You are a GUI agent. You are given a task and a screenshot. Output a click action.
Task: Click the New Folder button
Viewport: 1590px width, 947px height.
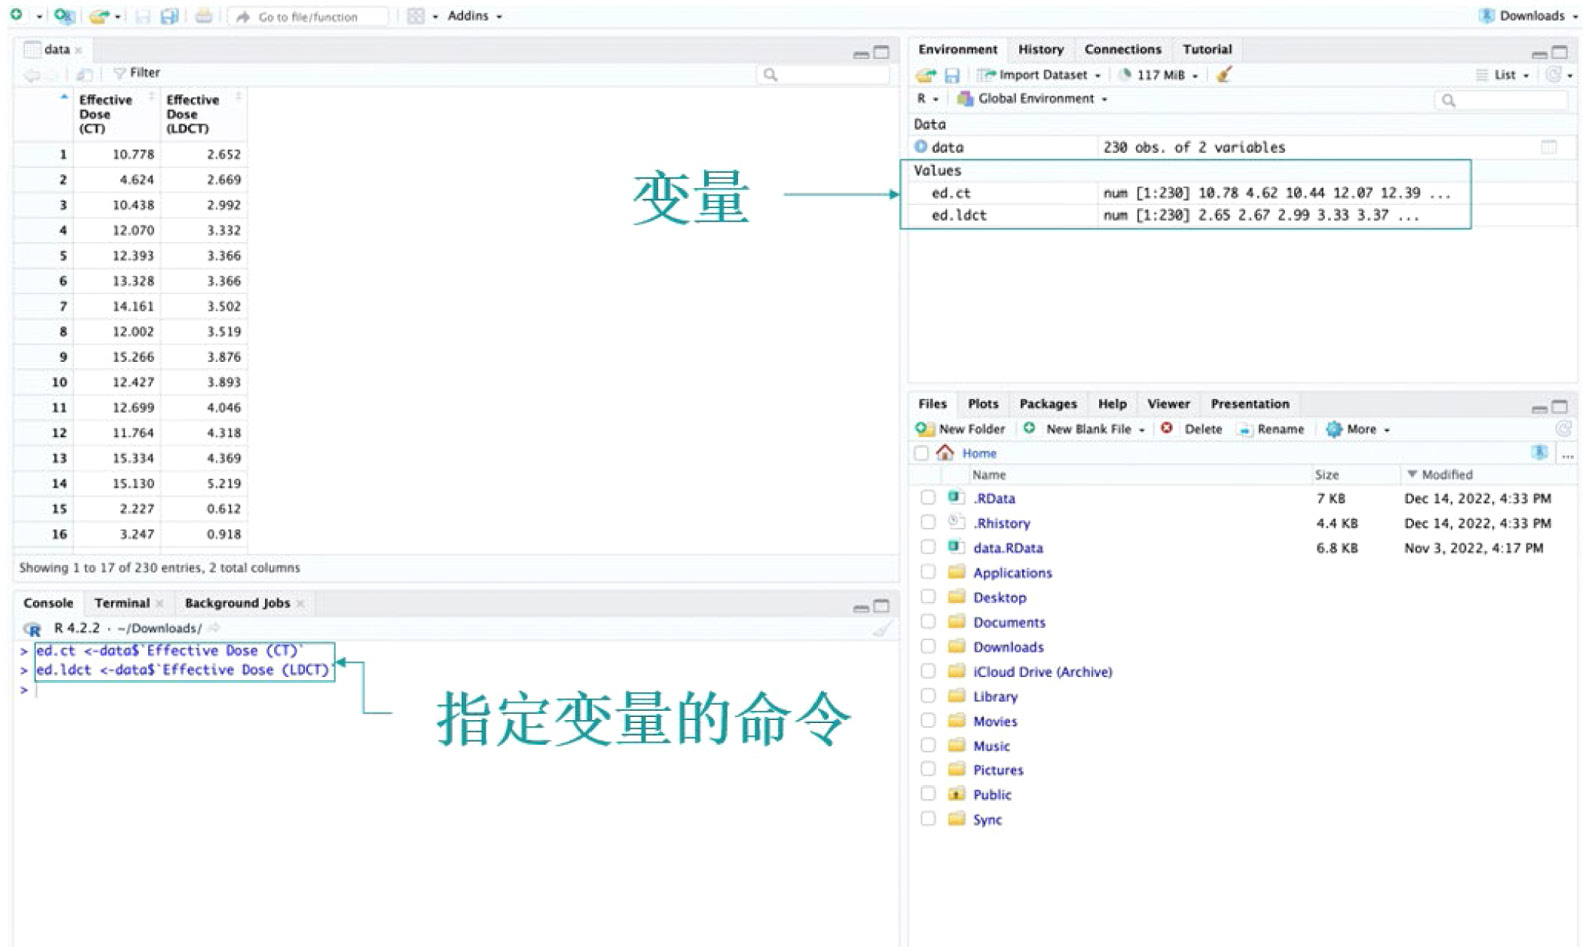961,429
